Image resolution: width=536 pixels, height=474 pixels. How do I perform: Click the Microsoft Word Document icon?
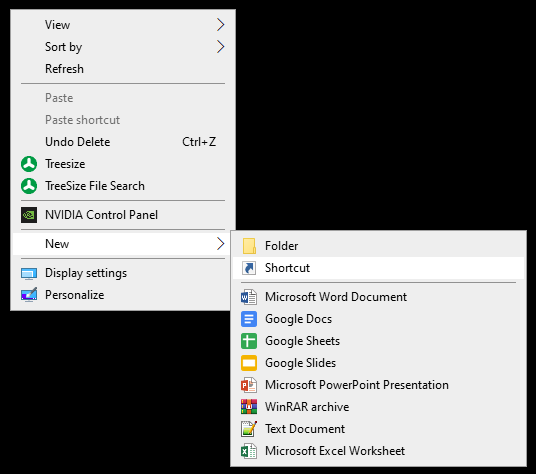click(x=249, y=297)
